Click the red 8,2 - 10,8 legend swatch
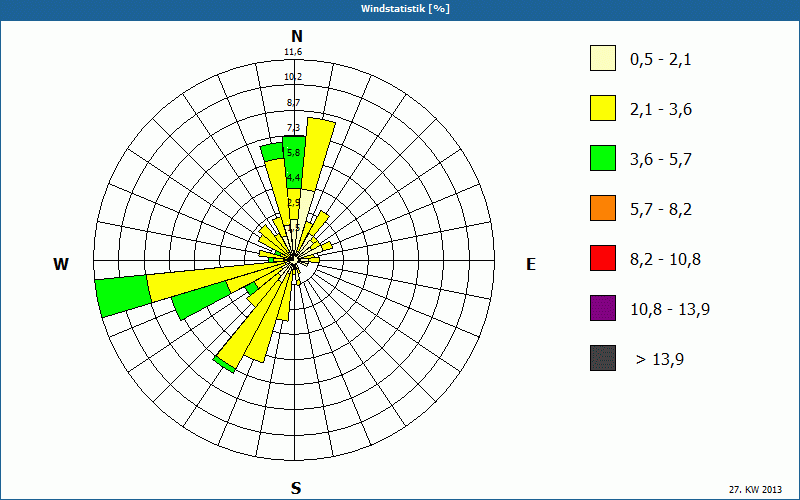 coord(603,258)
